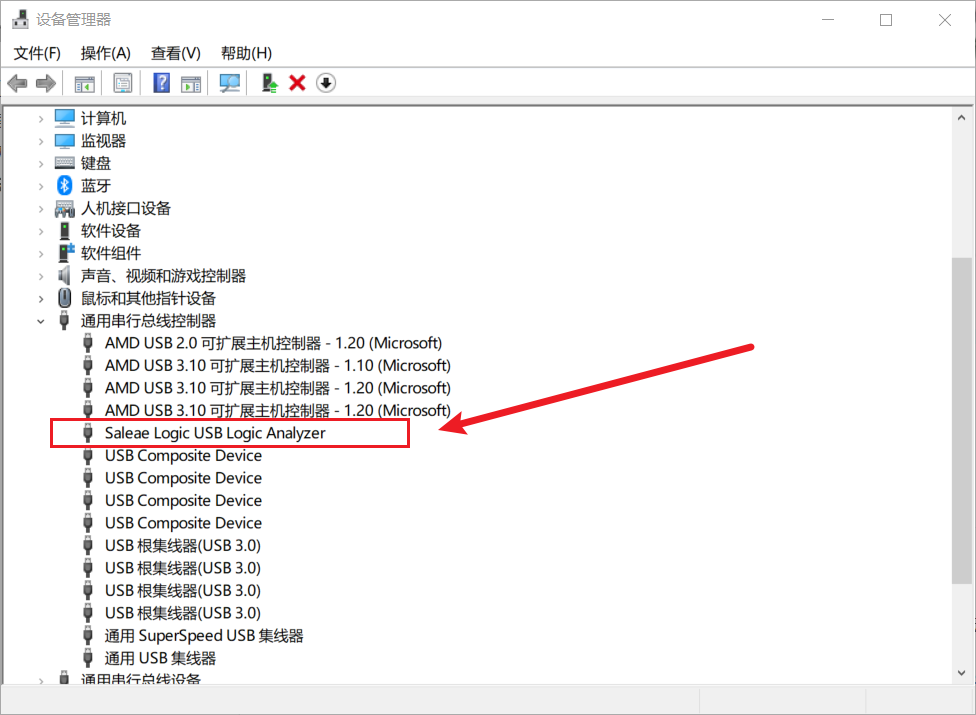976x715 pixels.
Task: Select the 蓝牙 Bluetooth icon
Action: tap(65, 185)
